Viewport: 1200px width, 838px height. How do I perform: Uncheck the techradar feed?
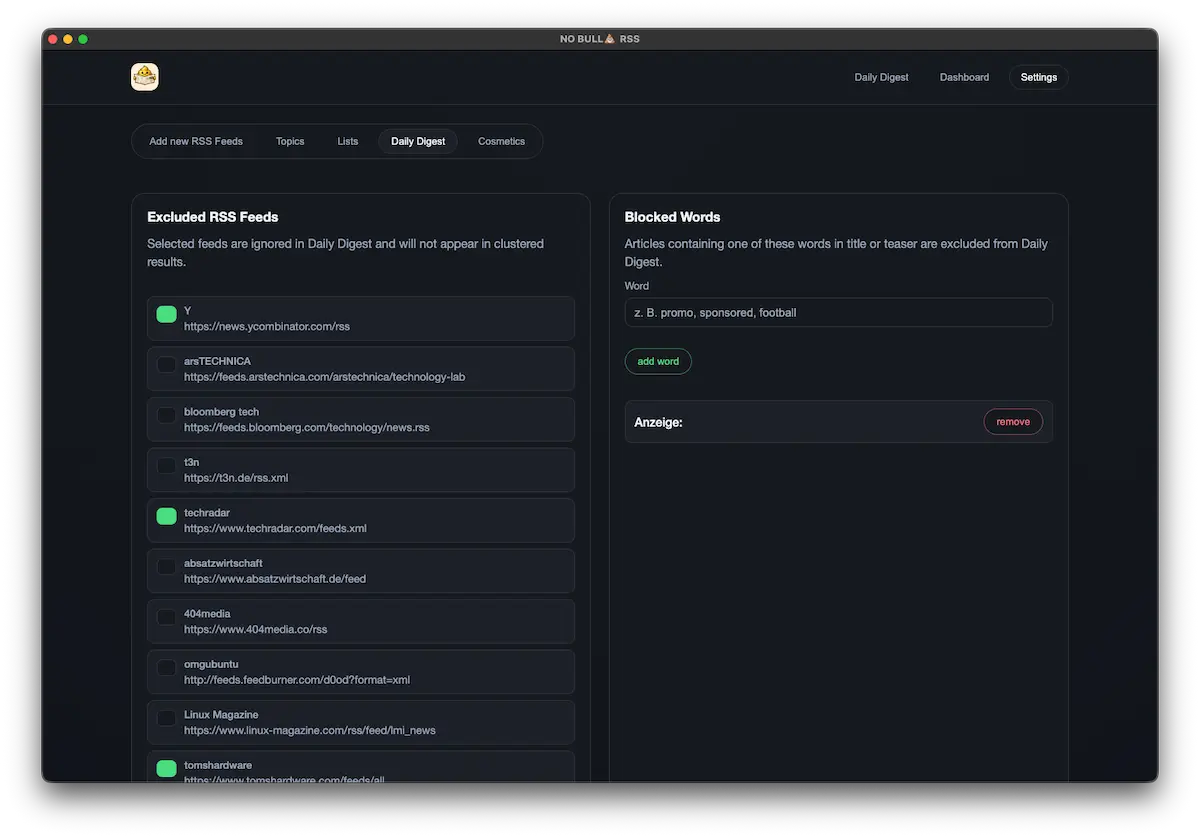point(166,516)
